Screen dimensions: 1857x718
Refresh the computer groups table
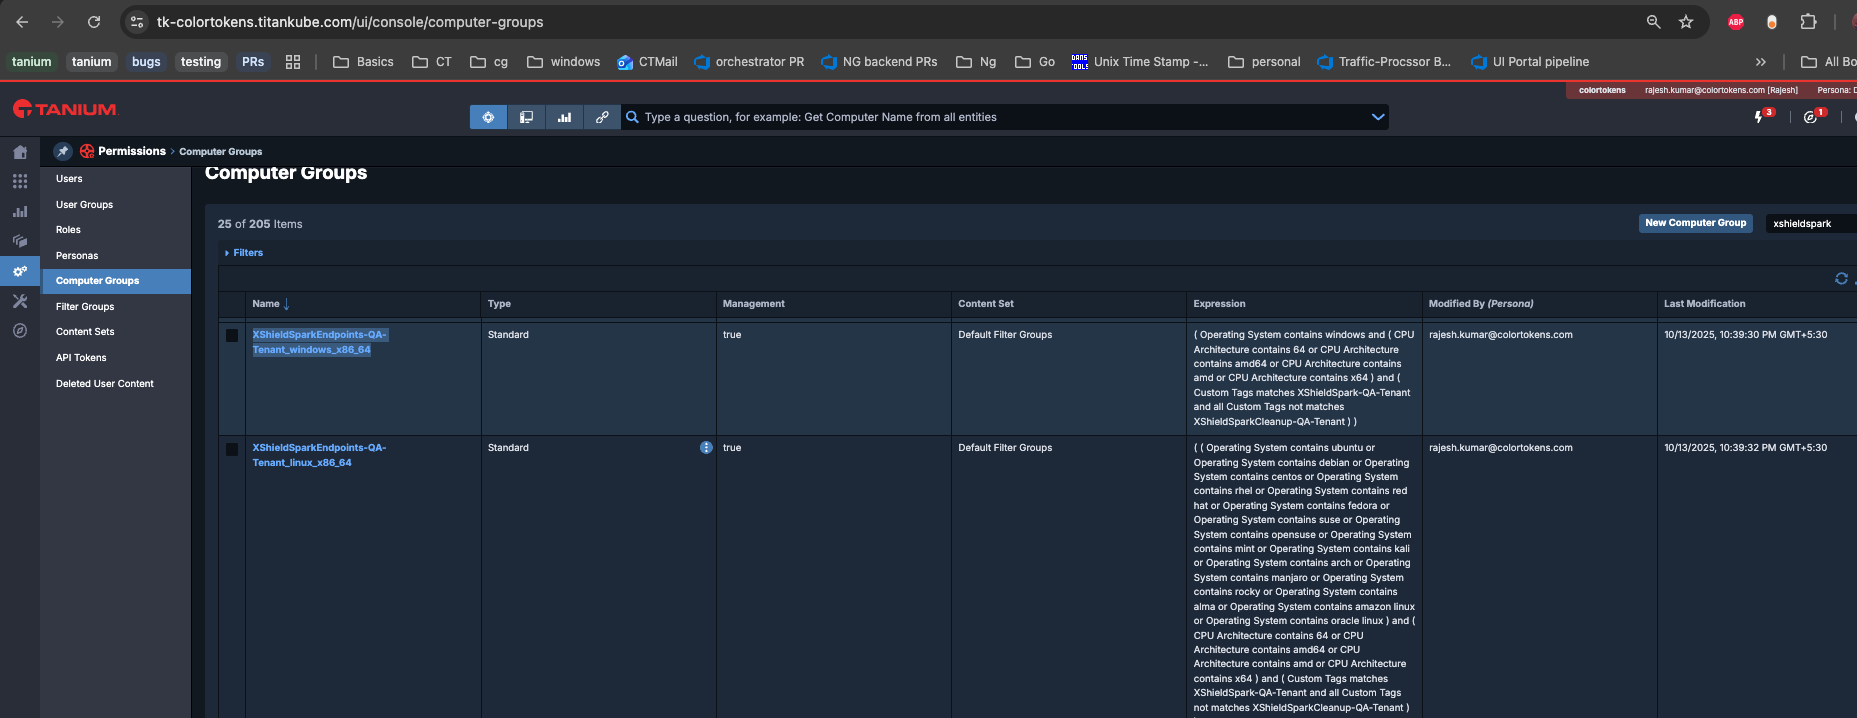[1841, 279]
